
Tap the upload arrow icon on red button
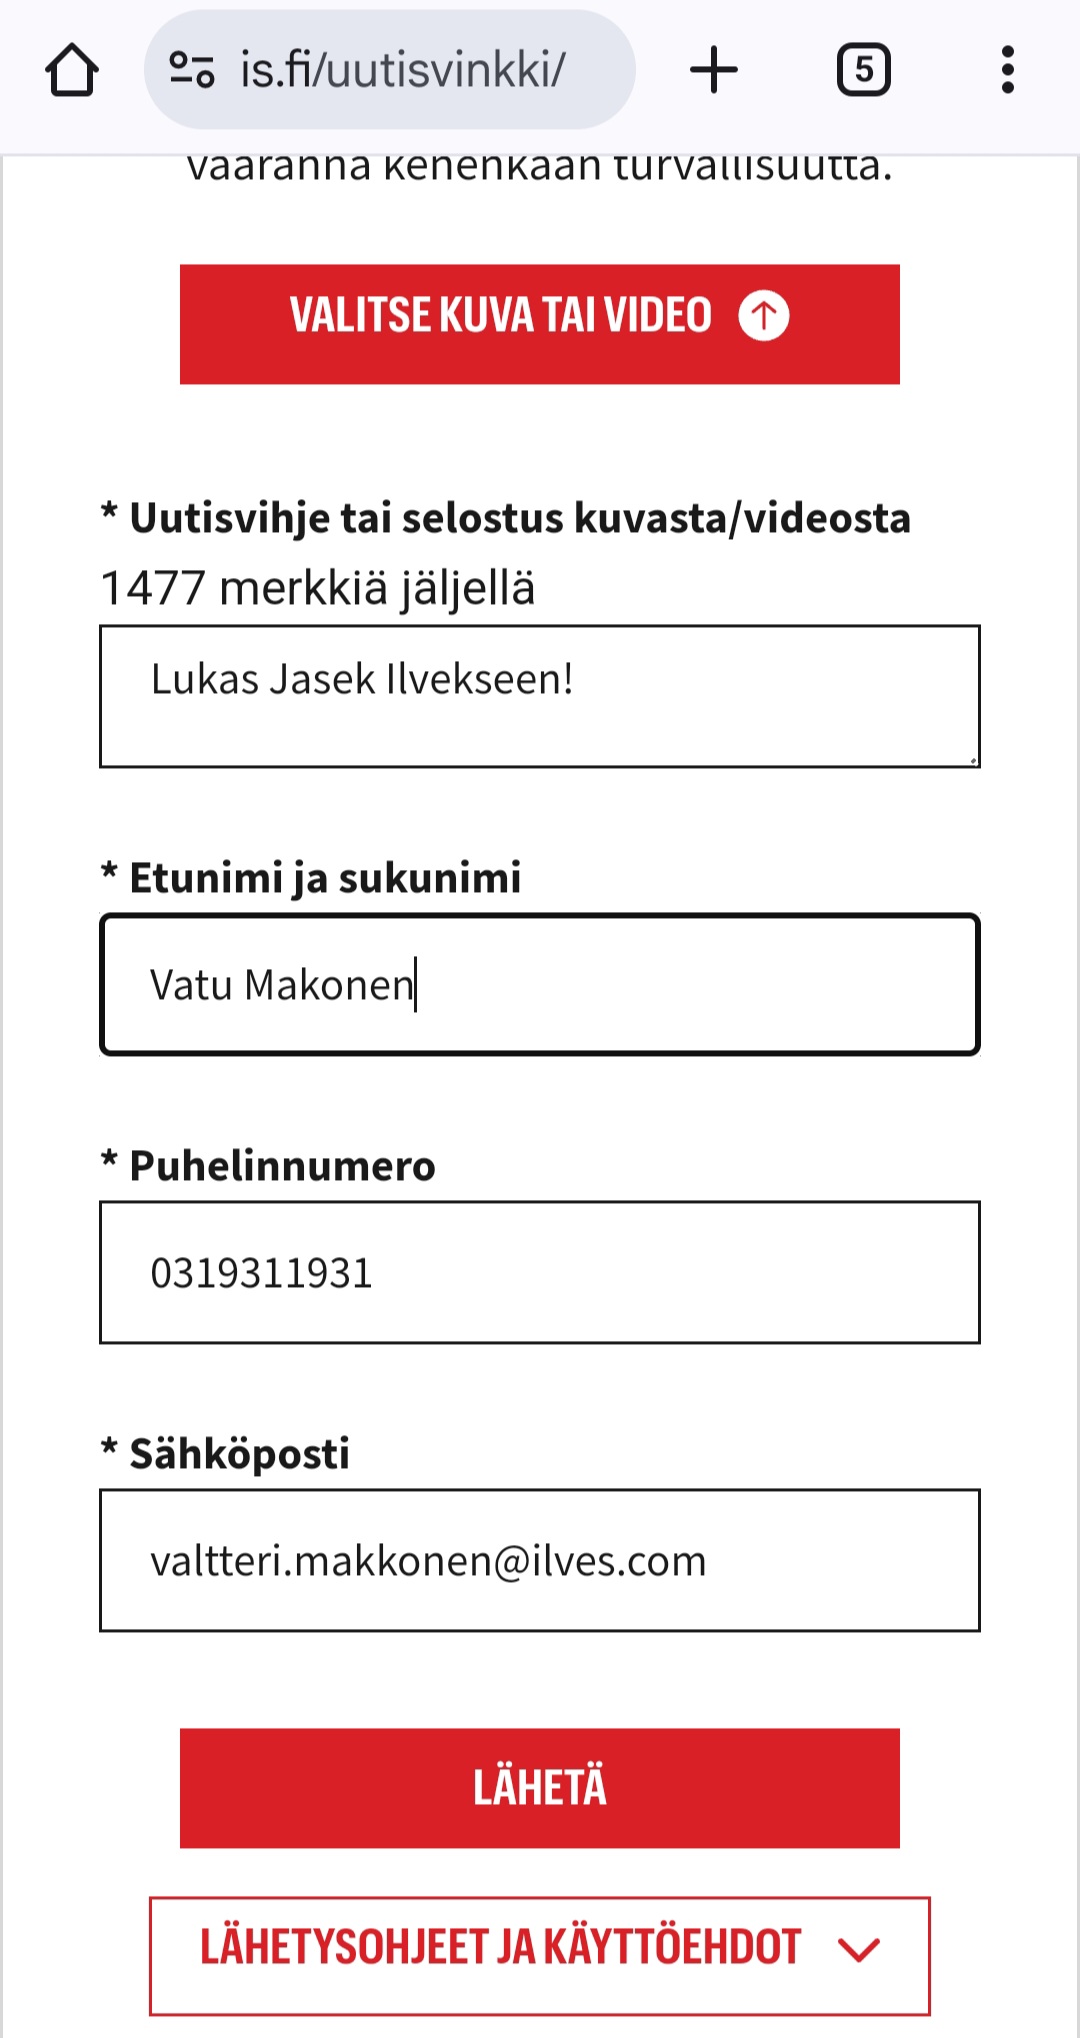764,316
